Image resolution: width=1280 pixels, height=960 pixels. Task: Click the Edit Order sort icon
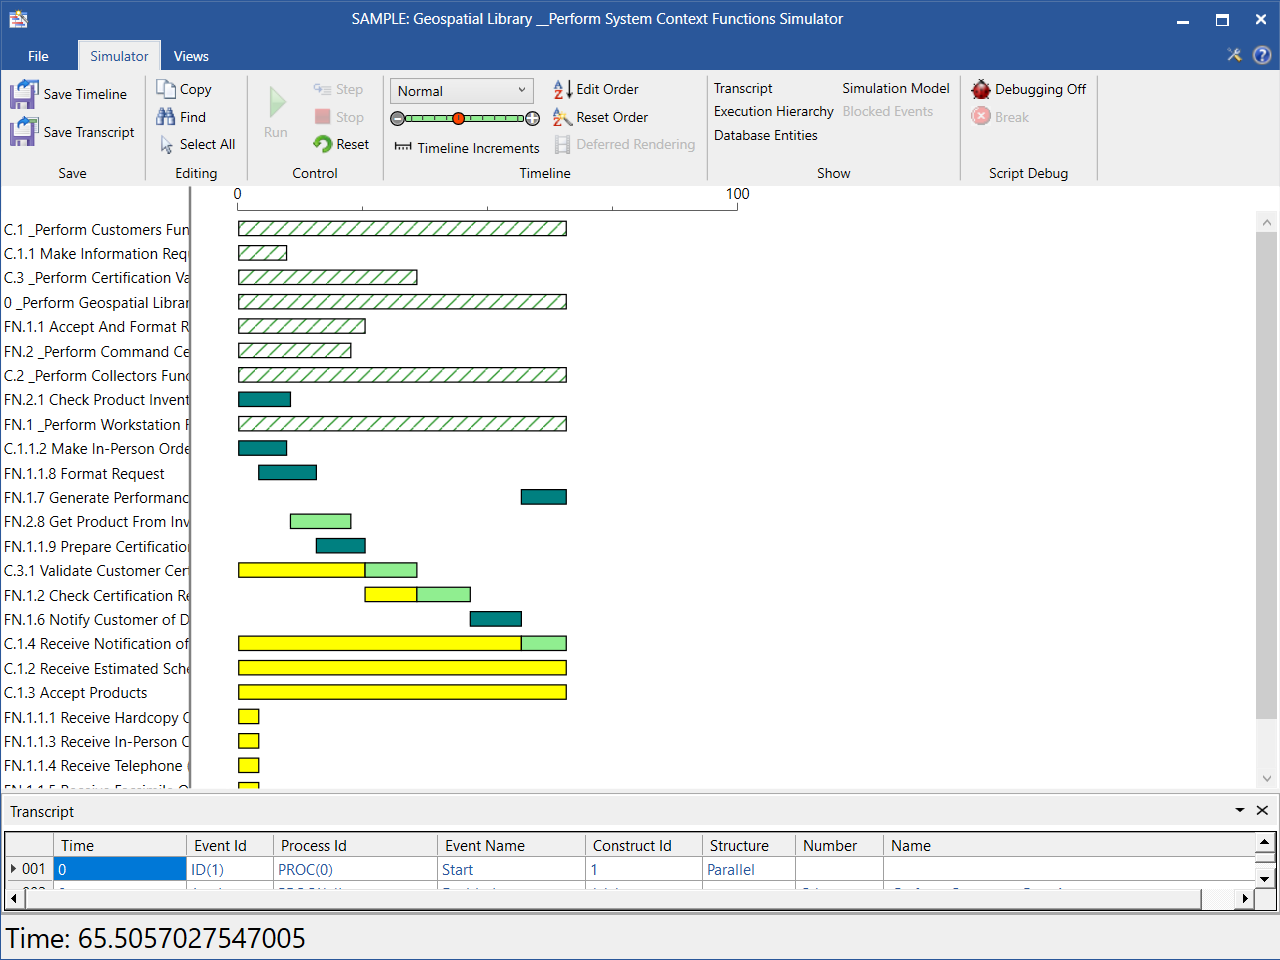point(562,89)
